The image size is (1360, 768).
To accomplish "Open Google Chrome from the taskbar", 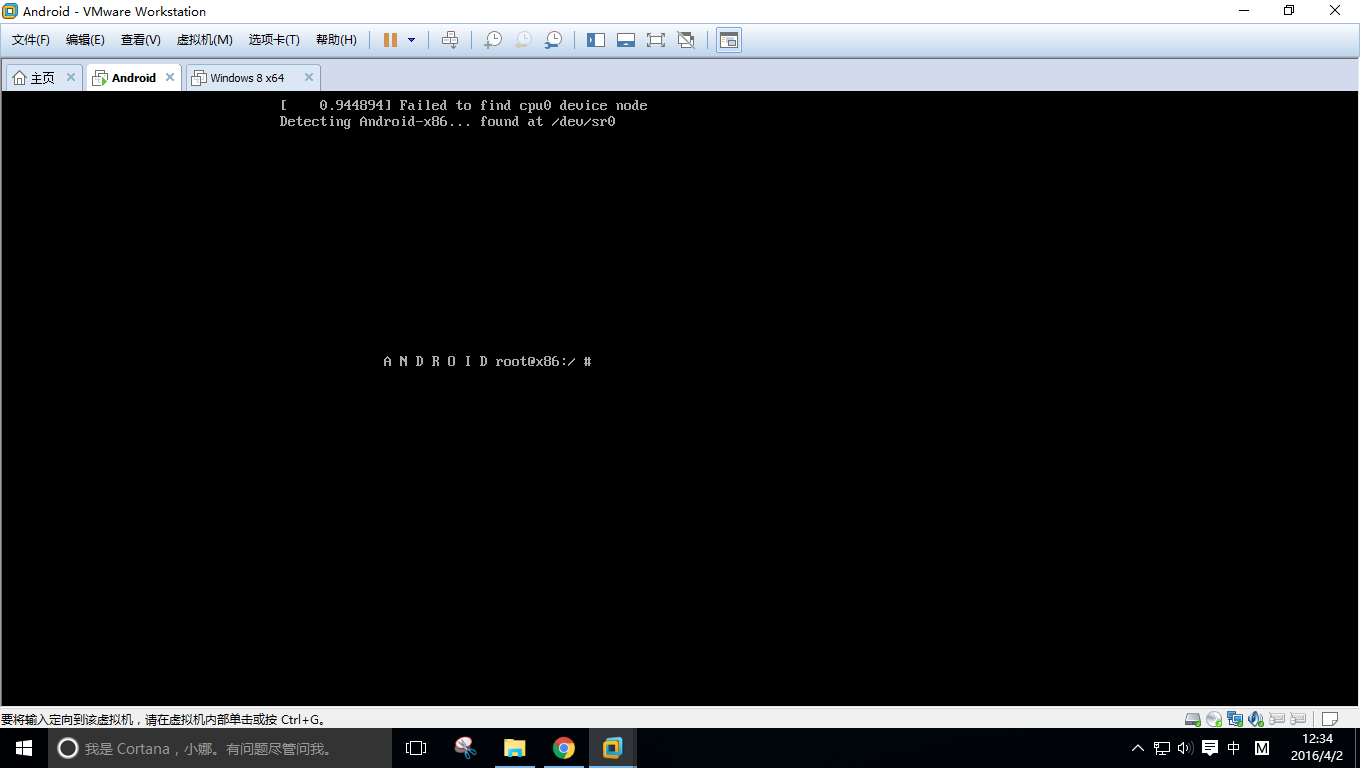I will click(x=564, y=748).
